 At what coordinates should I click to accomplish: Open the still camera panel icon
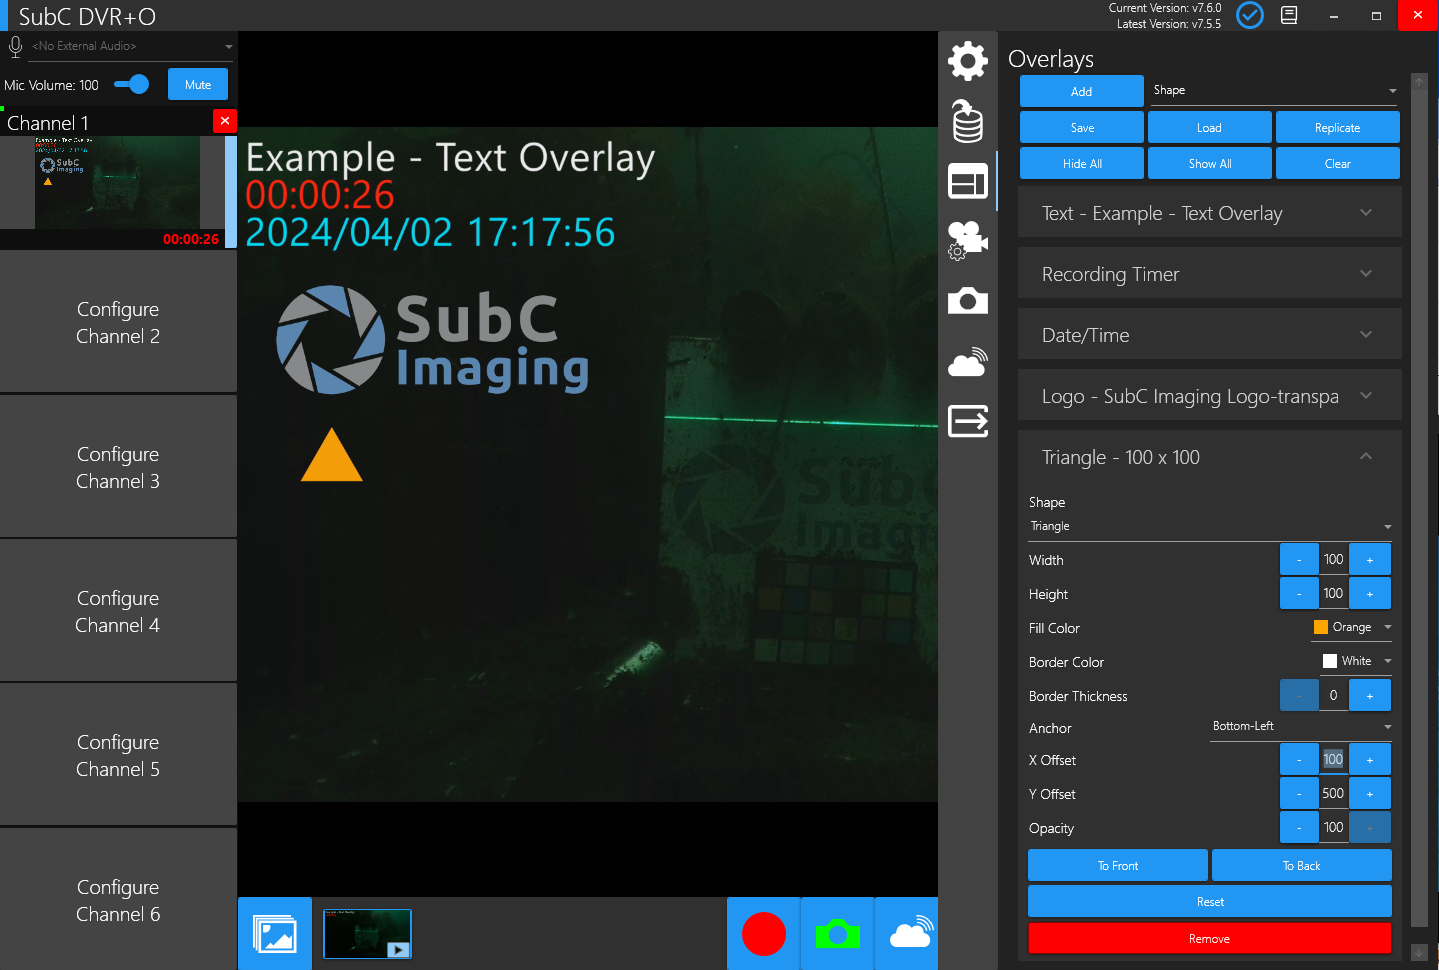point(967,301)
